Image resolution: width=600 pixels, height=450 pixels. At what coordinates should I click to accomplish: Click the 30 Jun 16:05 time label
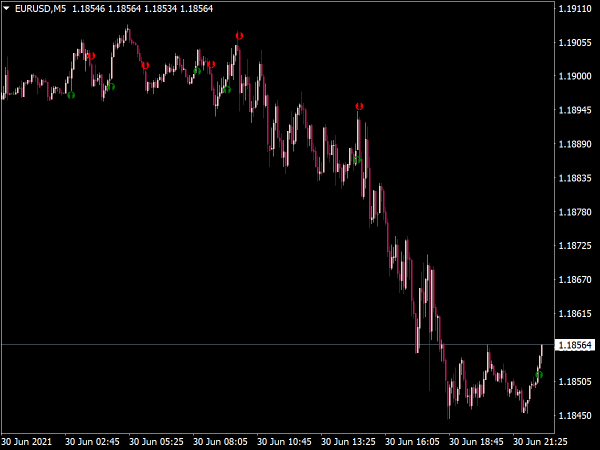pyautogui.click(x=412, y=442)
